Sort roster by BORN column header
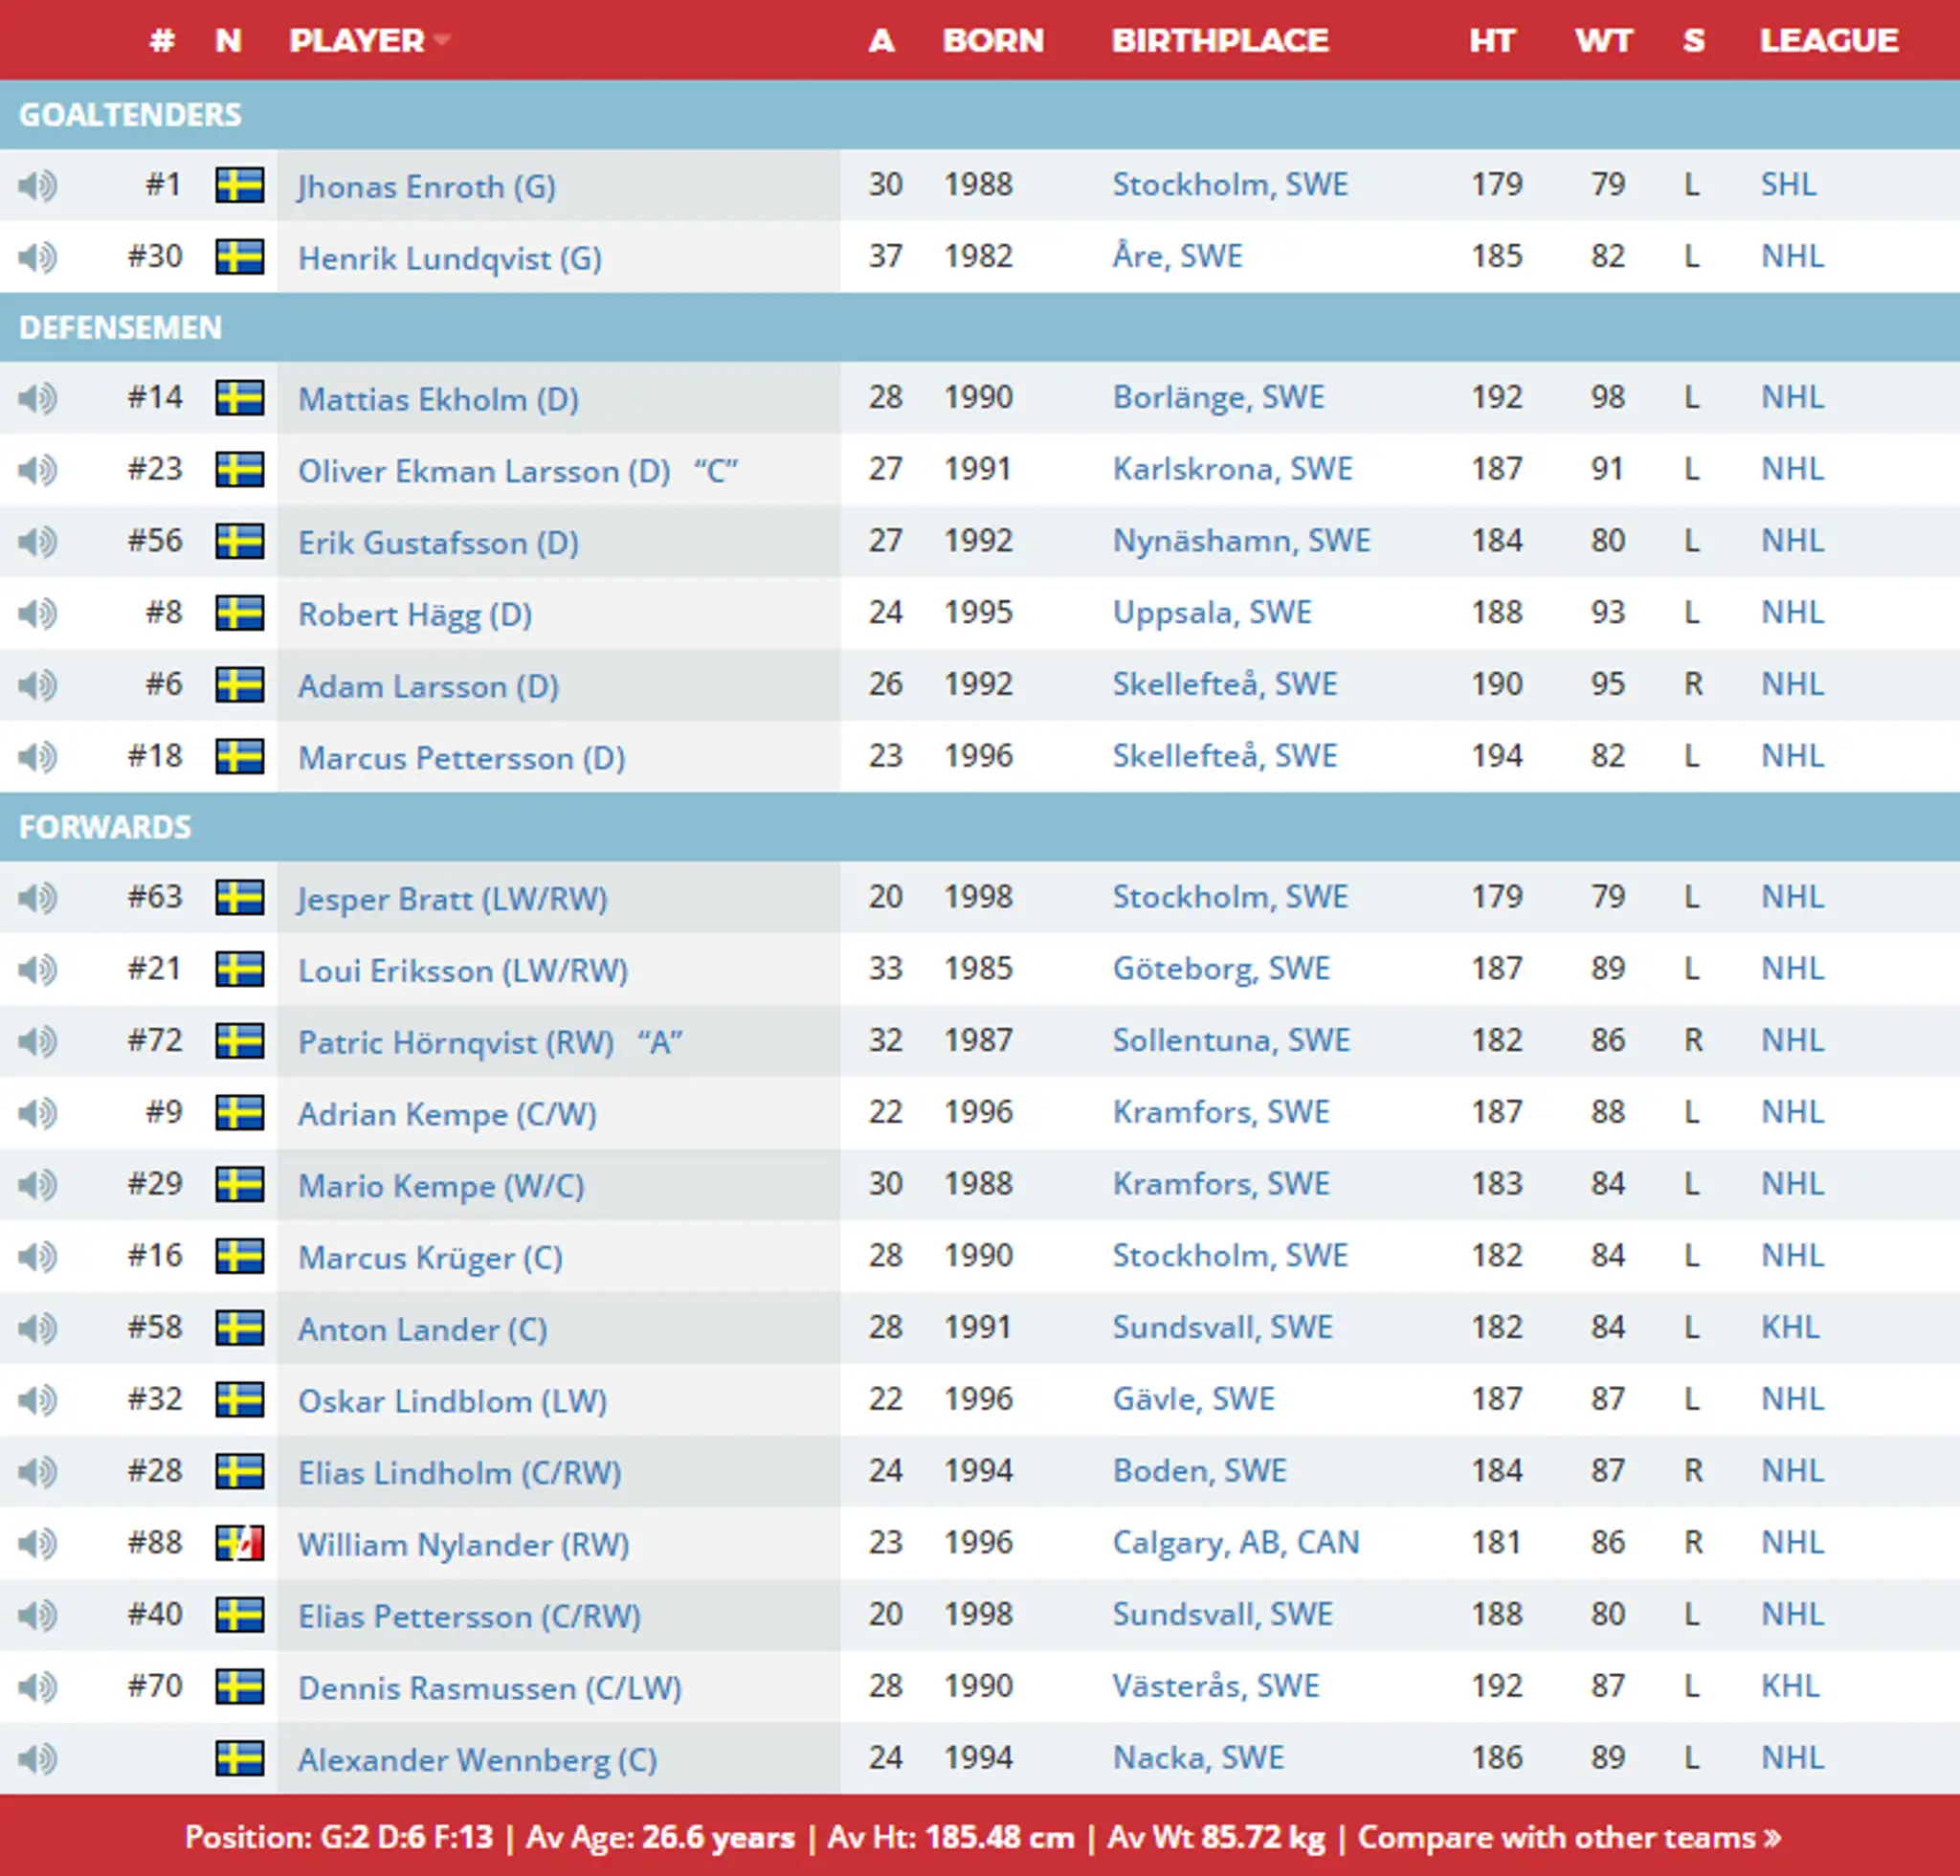 click(x=993, y=40)
